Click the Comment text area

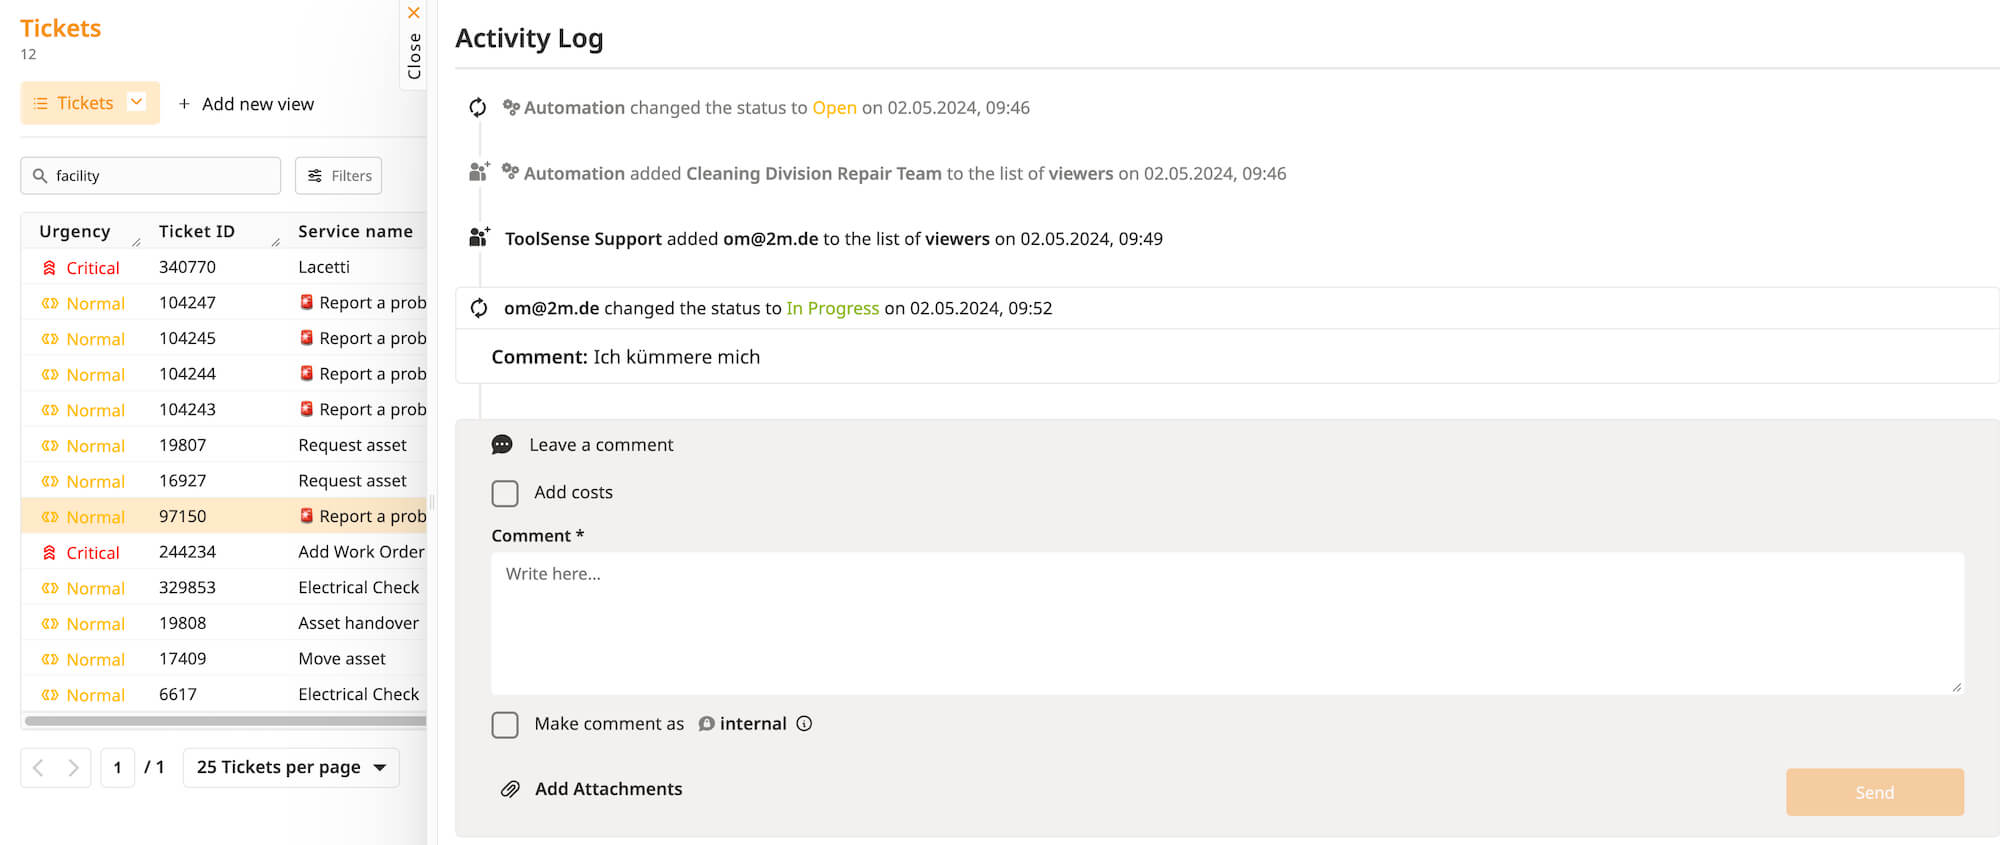1227,623
